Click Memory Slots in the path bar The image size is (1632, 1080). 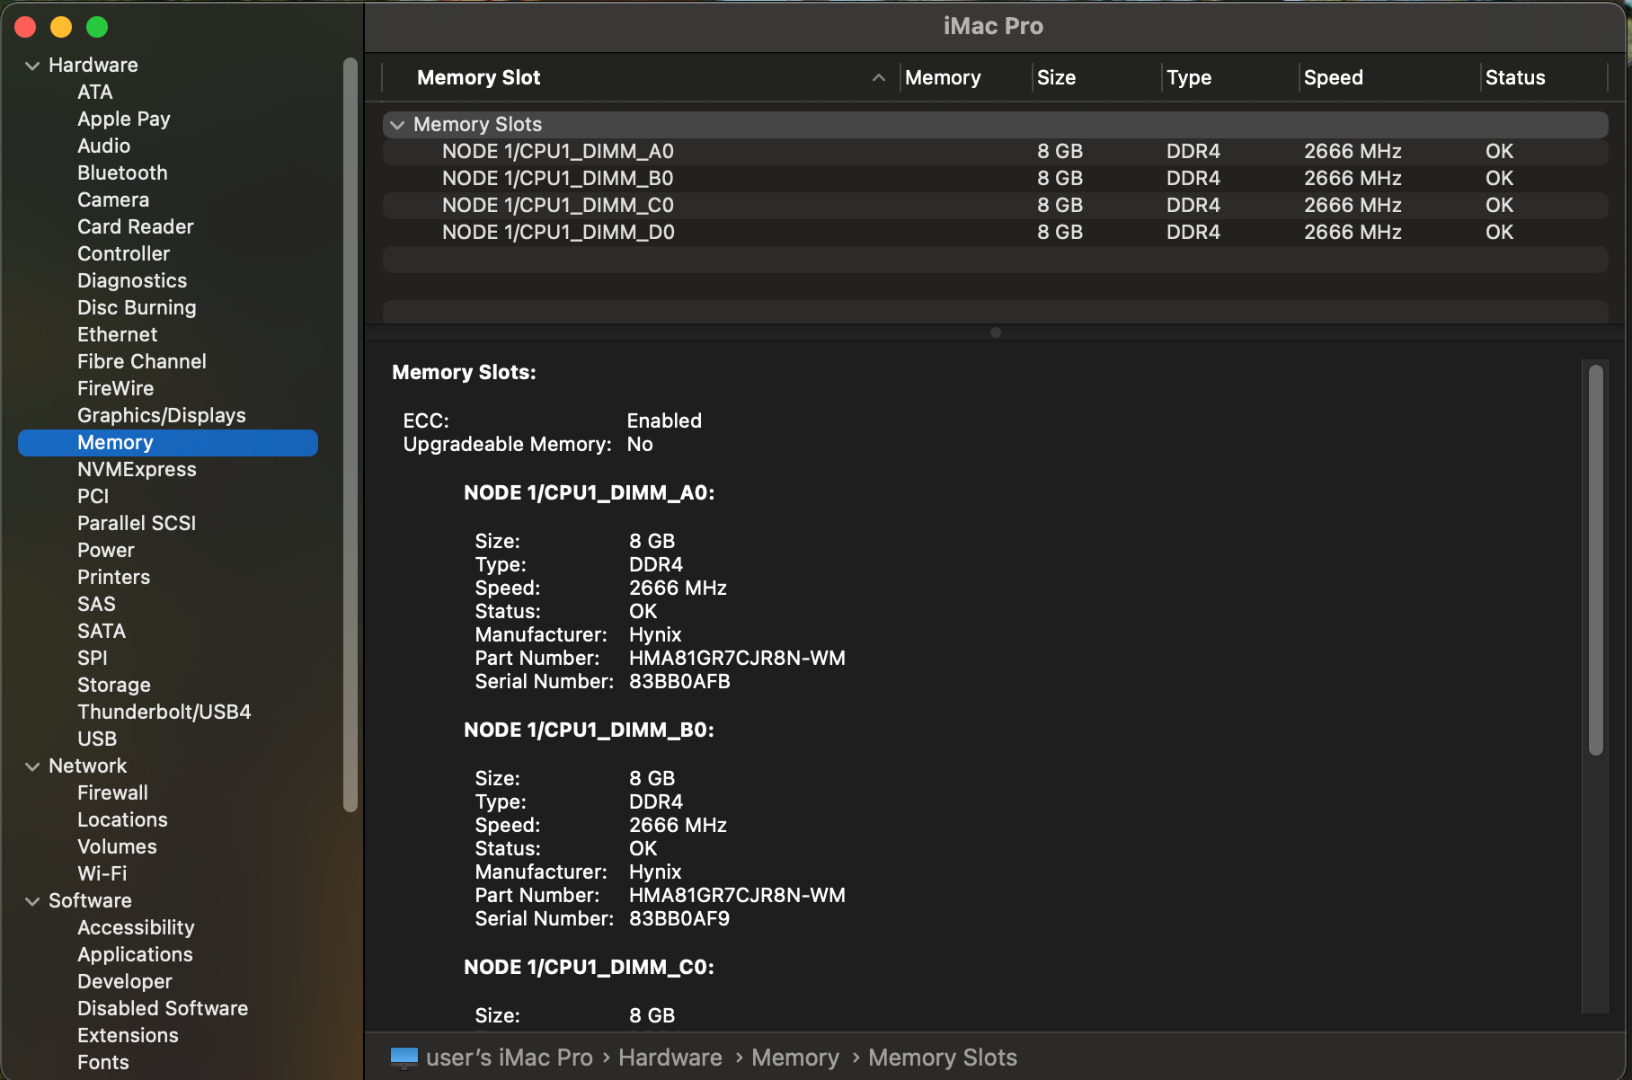point(942,1058)
